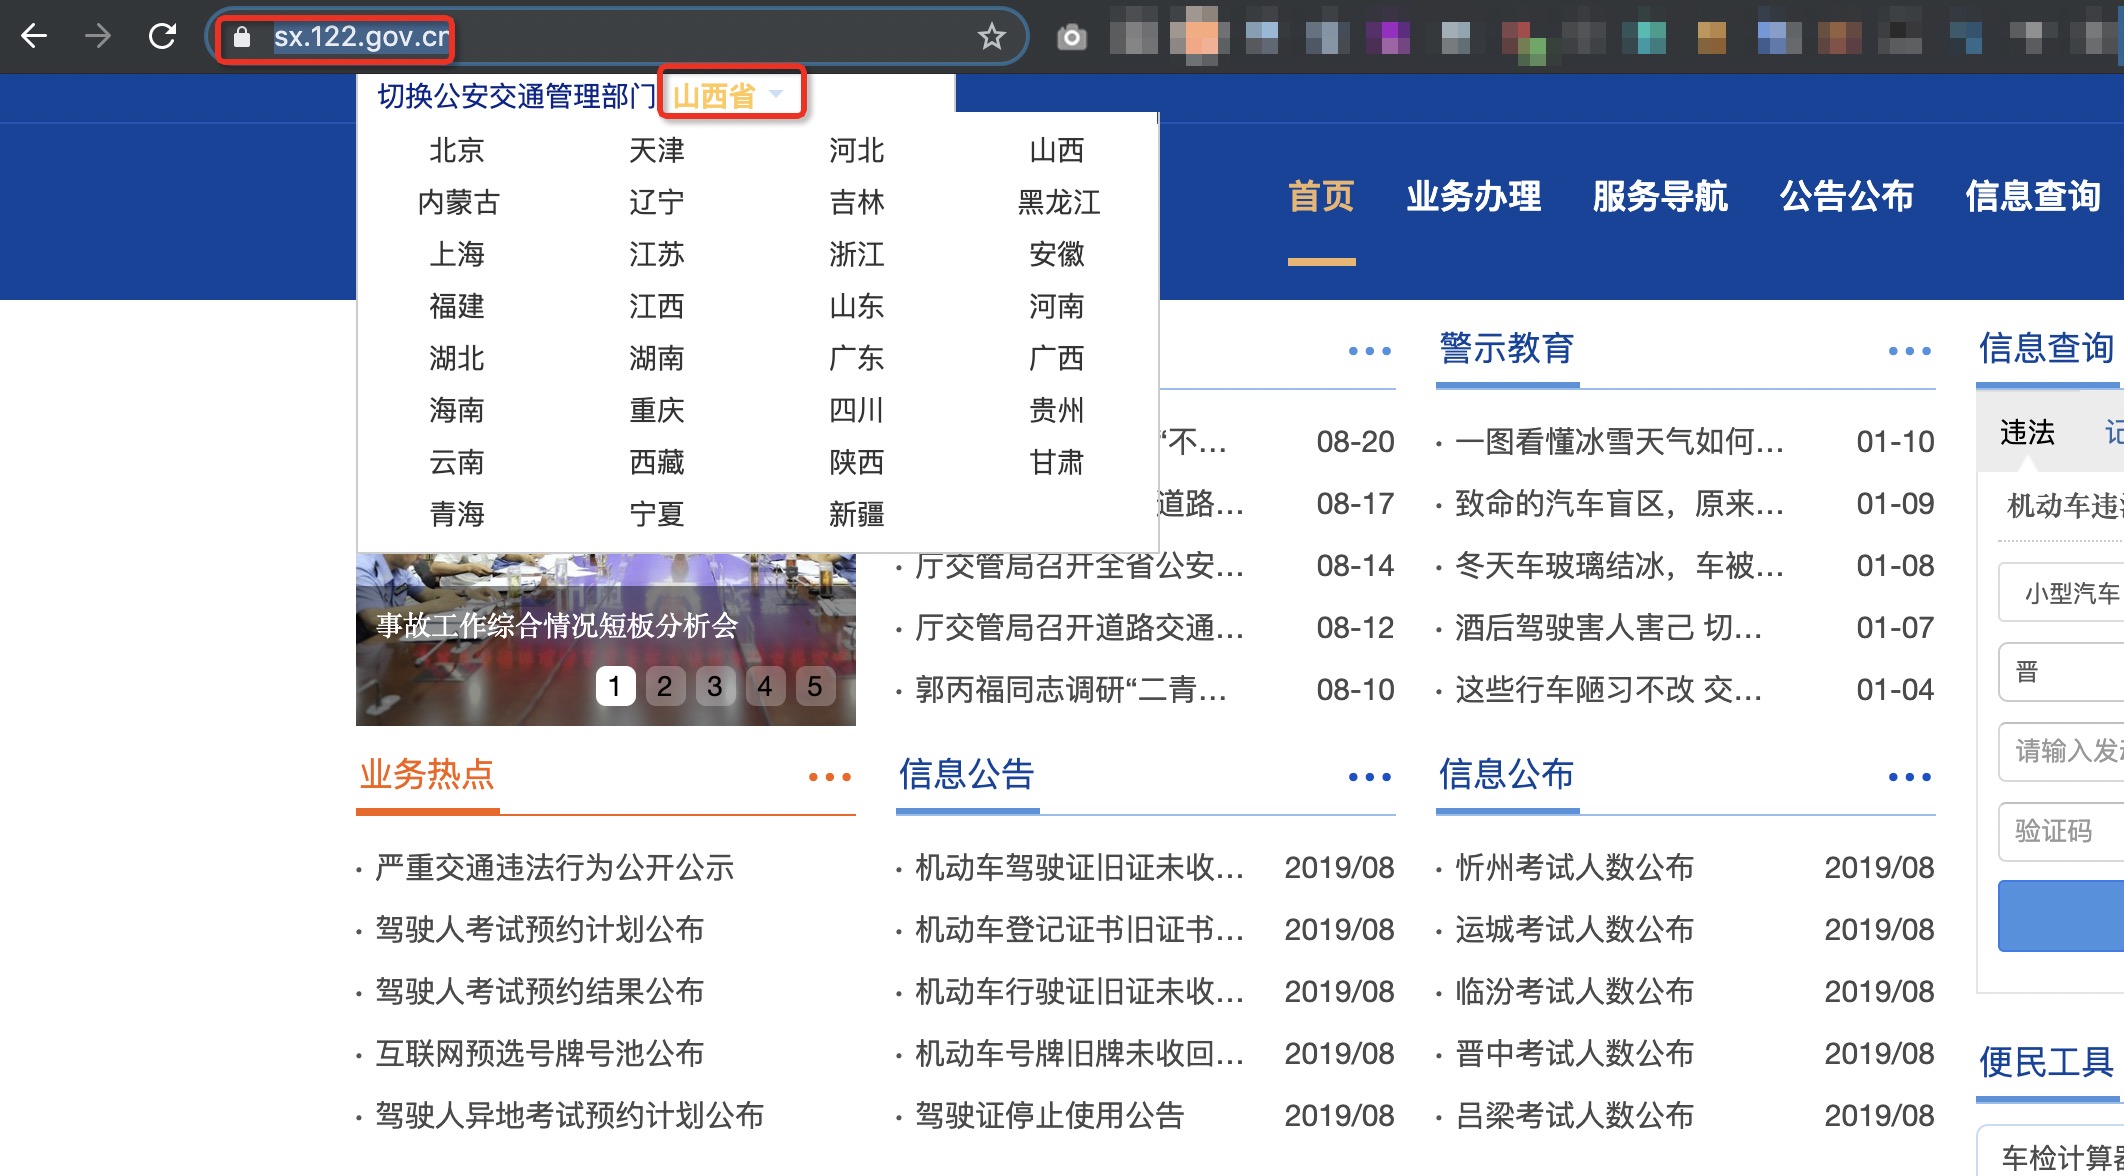This screenshot has height=1176, width=2124.
Task: Click the news carousel image
Action: tap(606, 640)
